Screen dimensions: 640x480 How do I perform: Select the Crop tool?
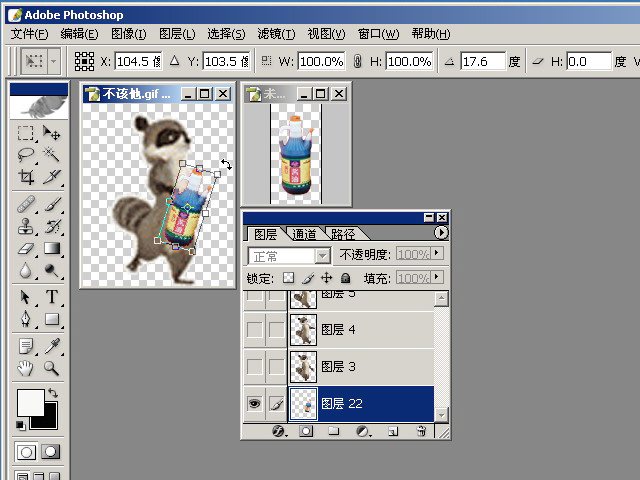click(x=25, y=177)
